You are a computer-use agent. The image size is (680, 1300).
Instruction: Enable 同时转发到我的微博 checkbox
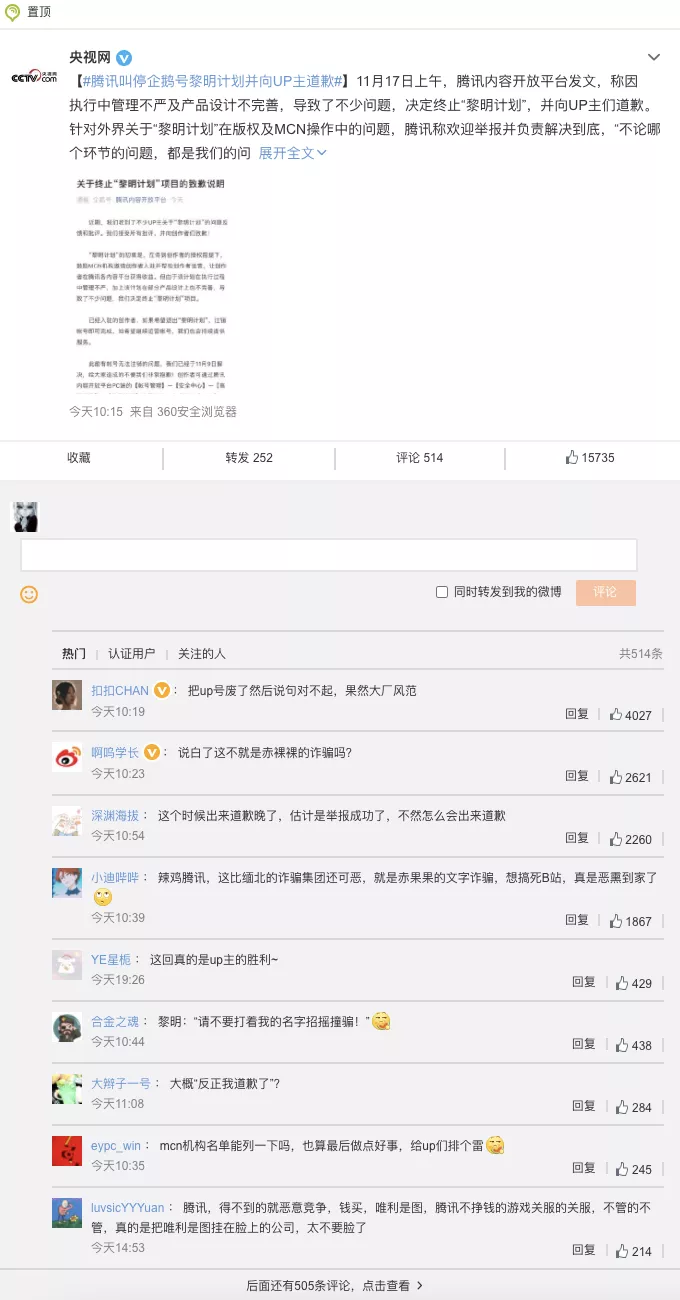coord(442,592)
